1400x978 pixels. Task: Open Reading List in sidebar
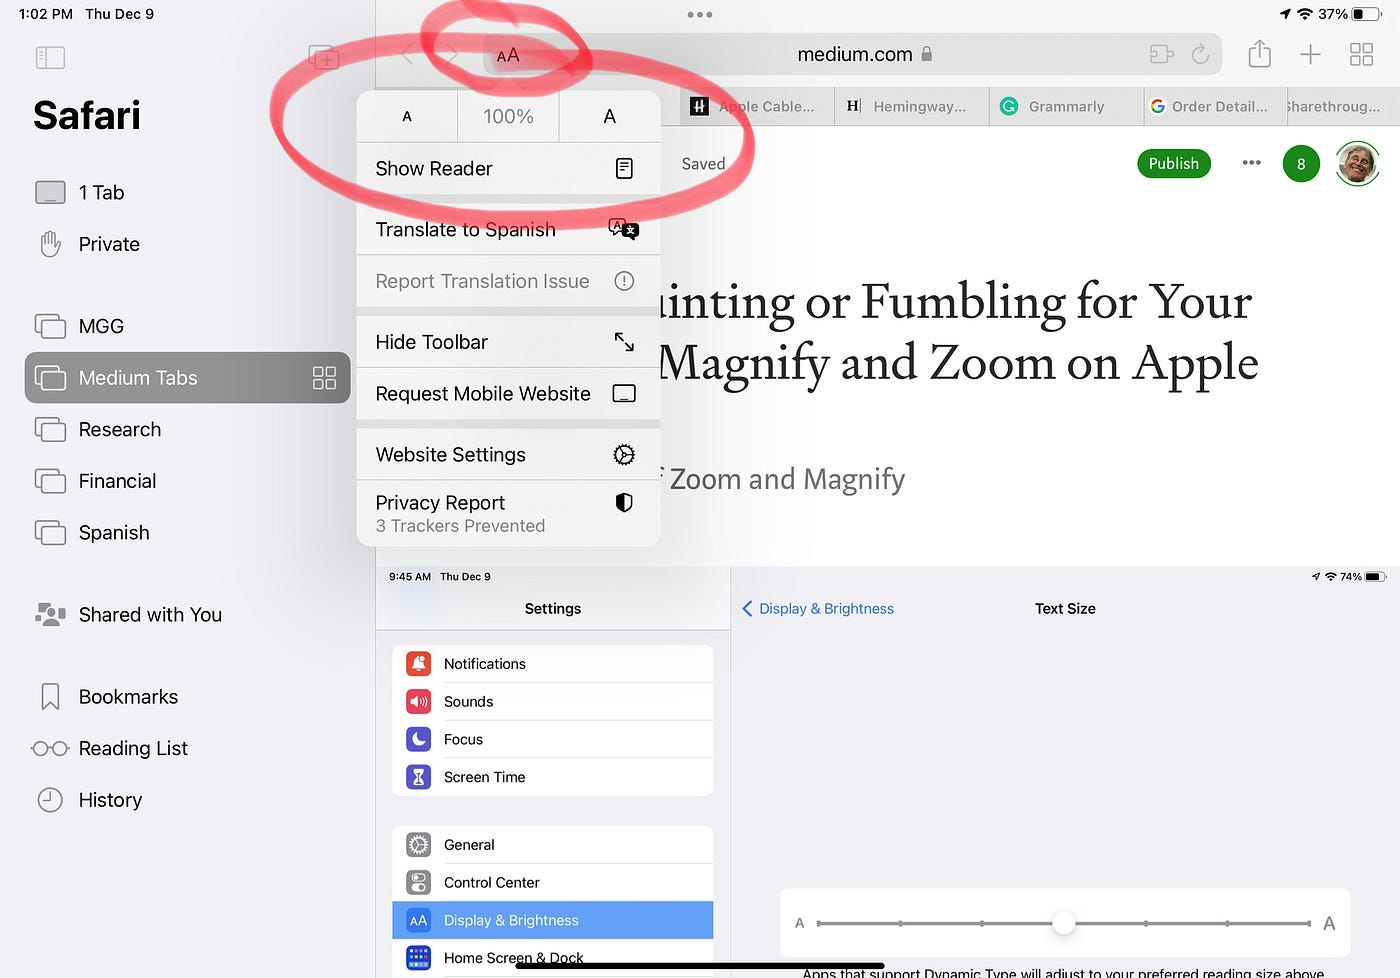point(188,748)
